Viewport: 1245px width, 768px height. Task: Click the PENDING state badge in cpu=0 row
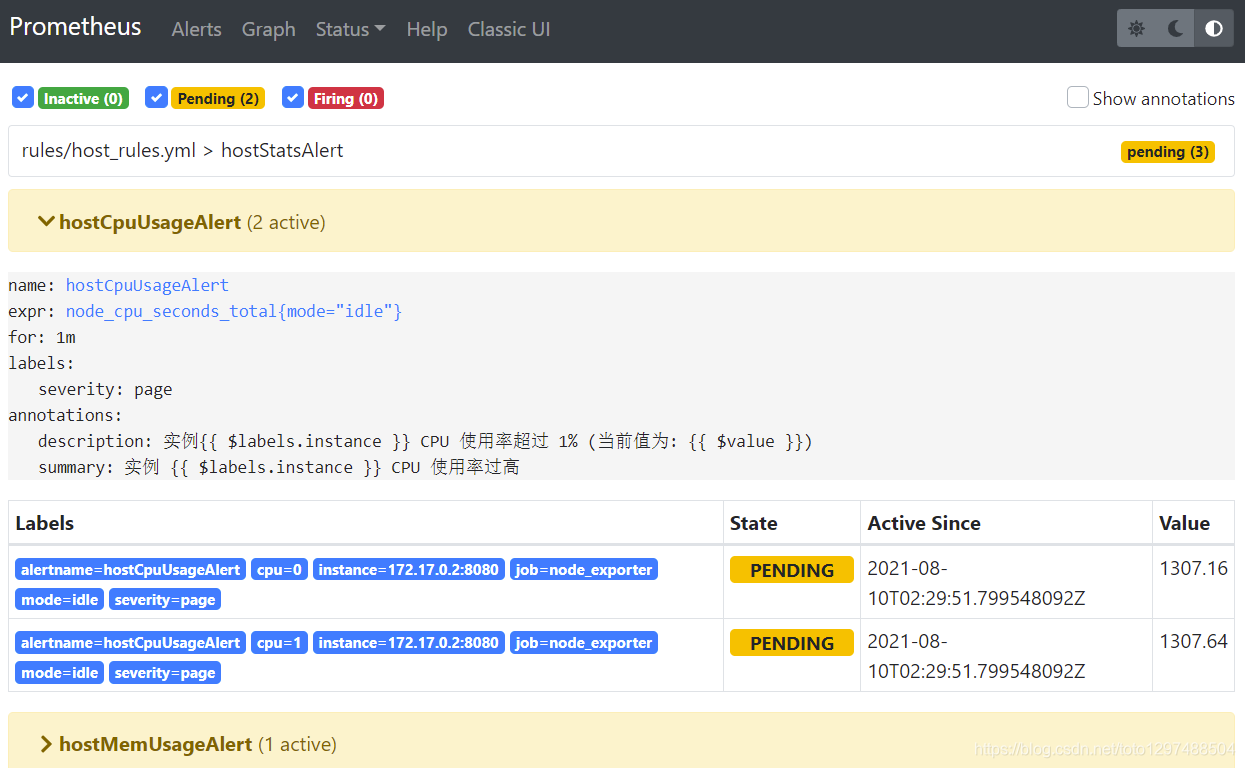tap(792, 570)
